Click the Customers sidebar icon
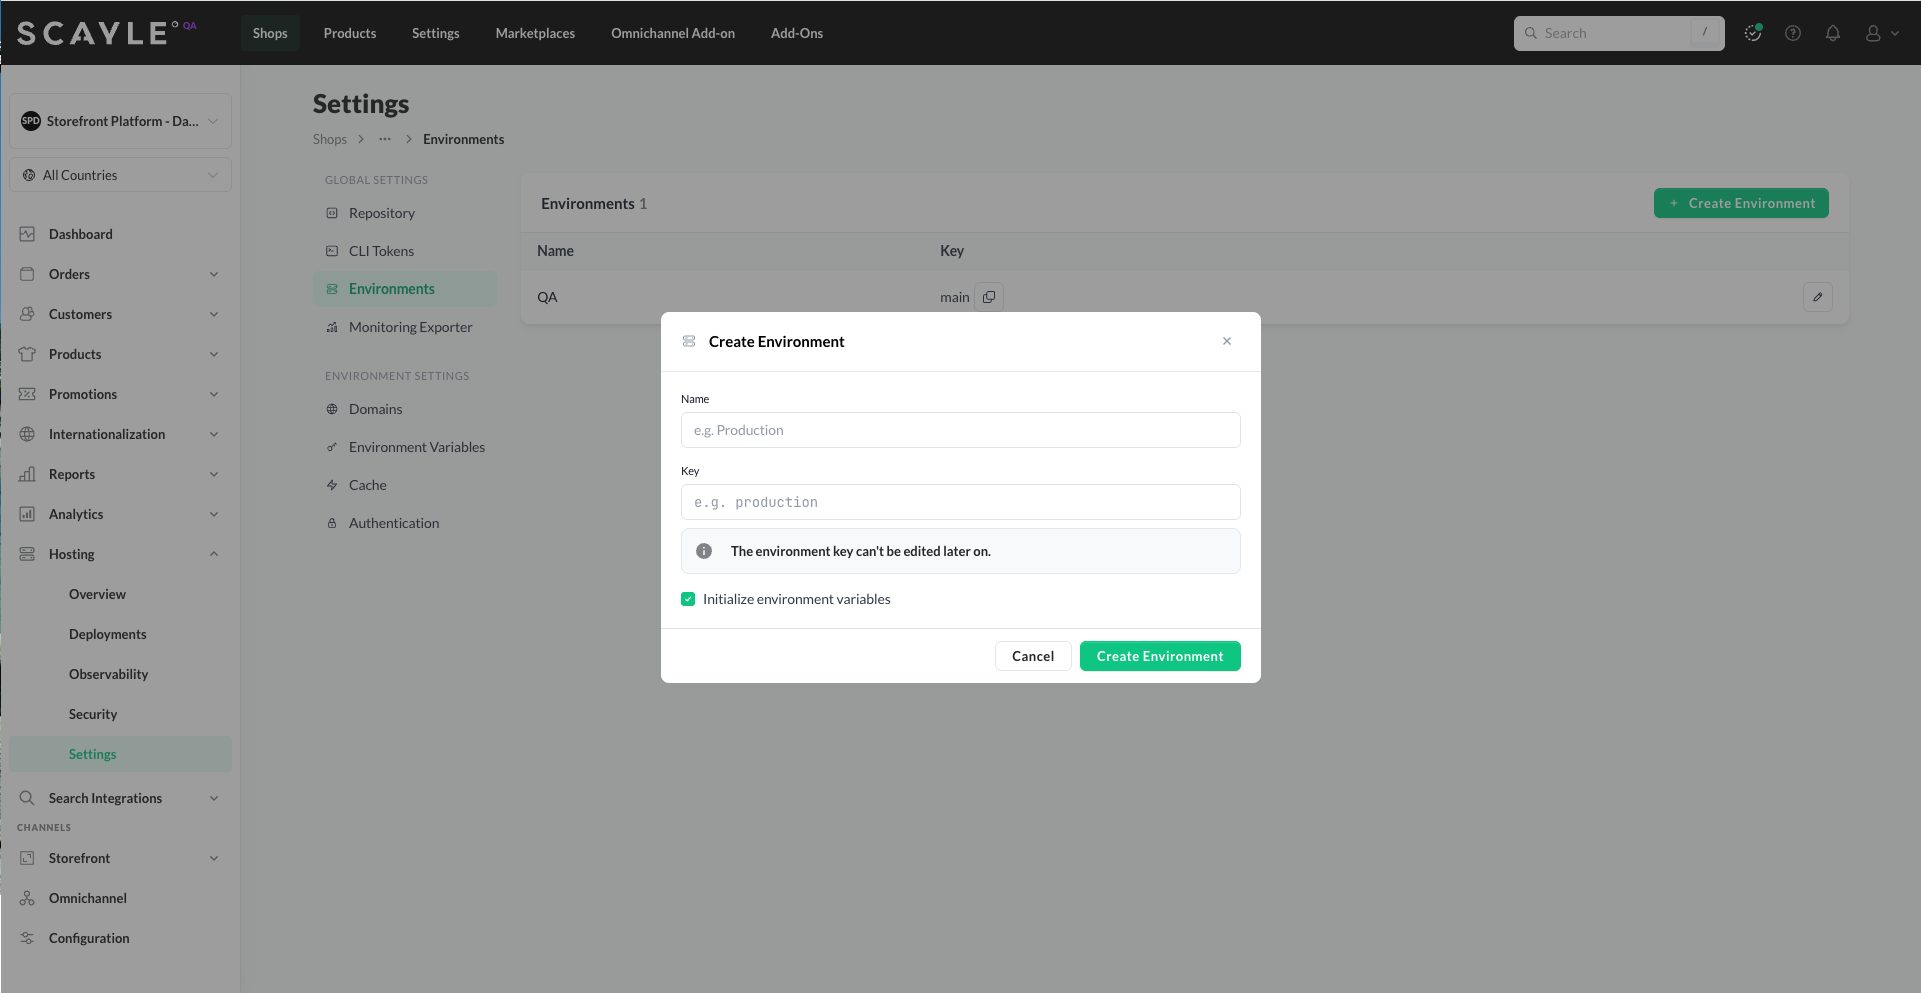The width and height of the screenshot is (1921, 993). pos(27,314)
